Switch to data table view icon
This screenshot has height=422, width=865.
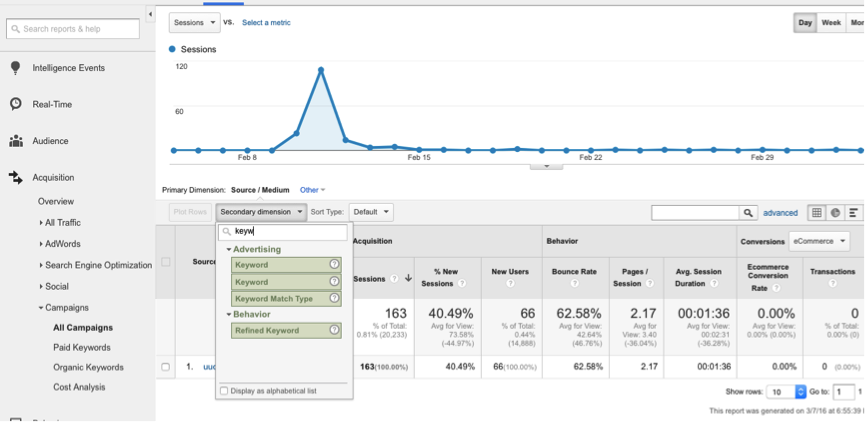click(x=817, y=212)
